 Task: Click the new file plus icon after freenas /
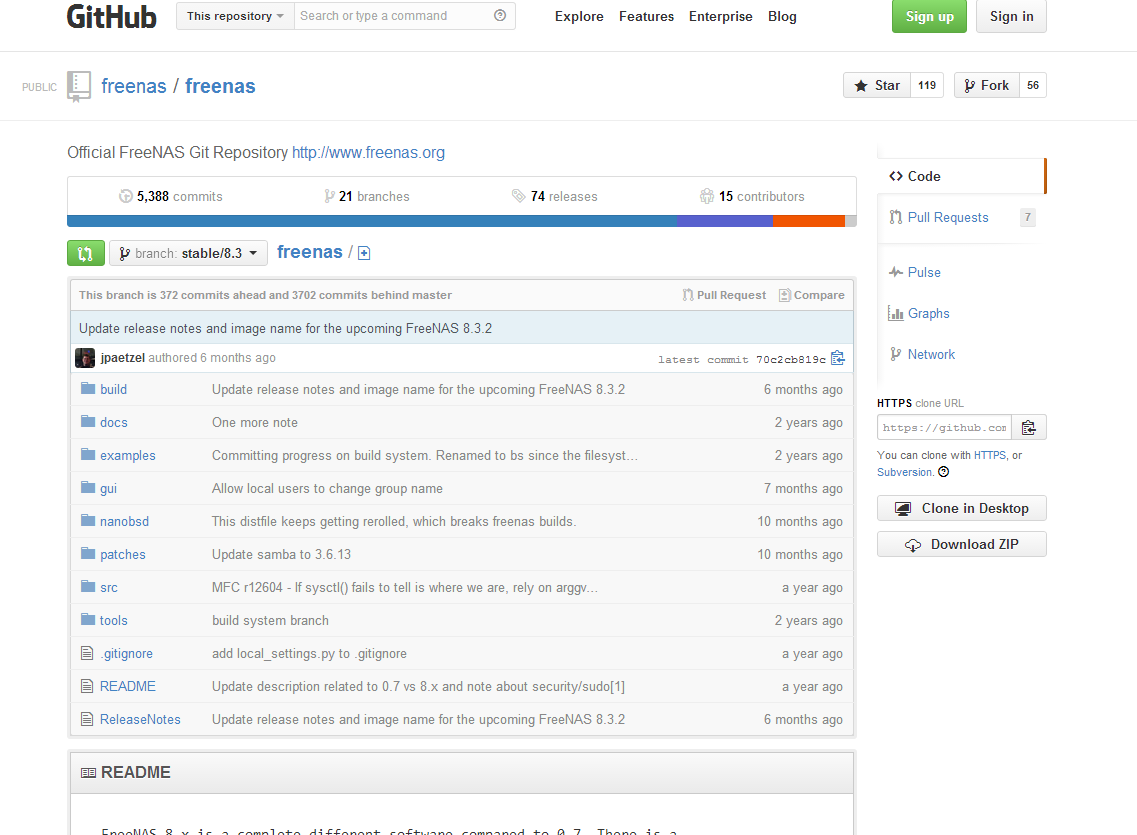pos(364,253)
